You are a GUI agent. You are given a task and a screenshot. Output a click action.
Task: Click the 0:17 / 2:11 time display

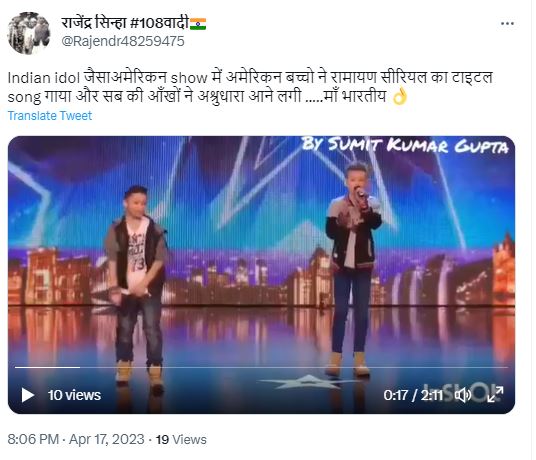[413, 395]
